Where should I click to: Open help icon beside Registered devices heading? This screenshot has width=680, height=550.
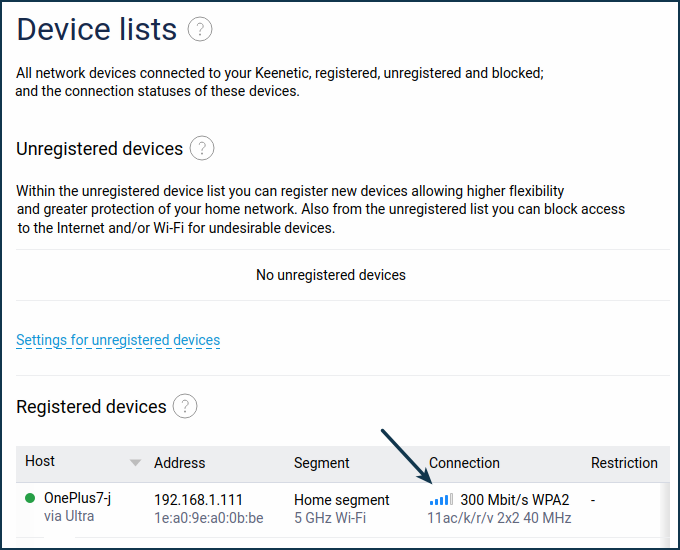(x=185, y=406)
